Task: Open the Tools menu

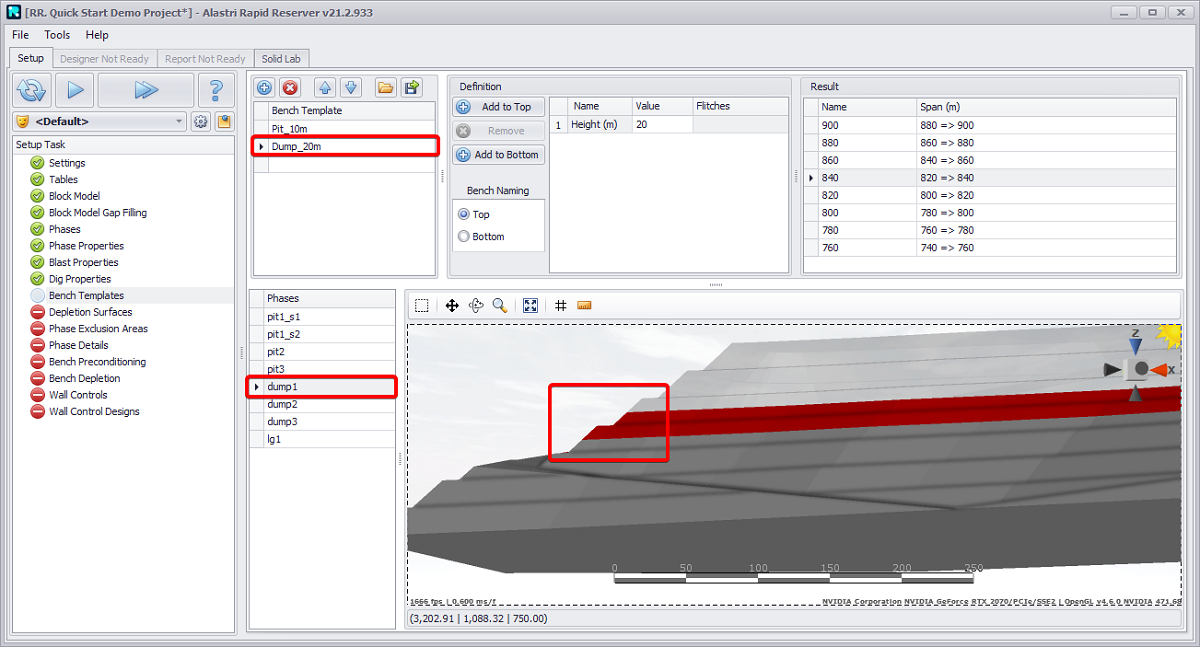Action: (x=57, y=35)
